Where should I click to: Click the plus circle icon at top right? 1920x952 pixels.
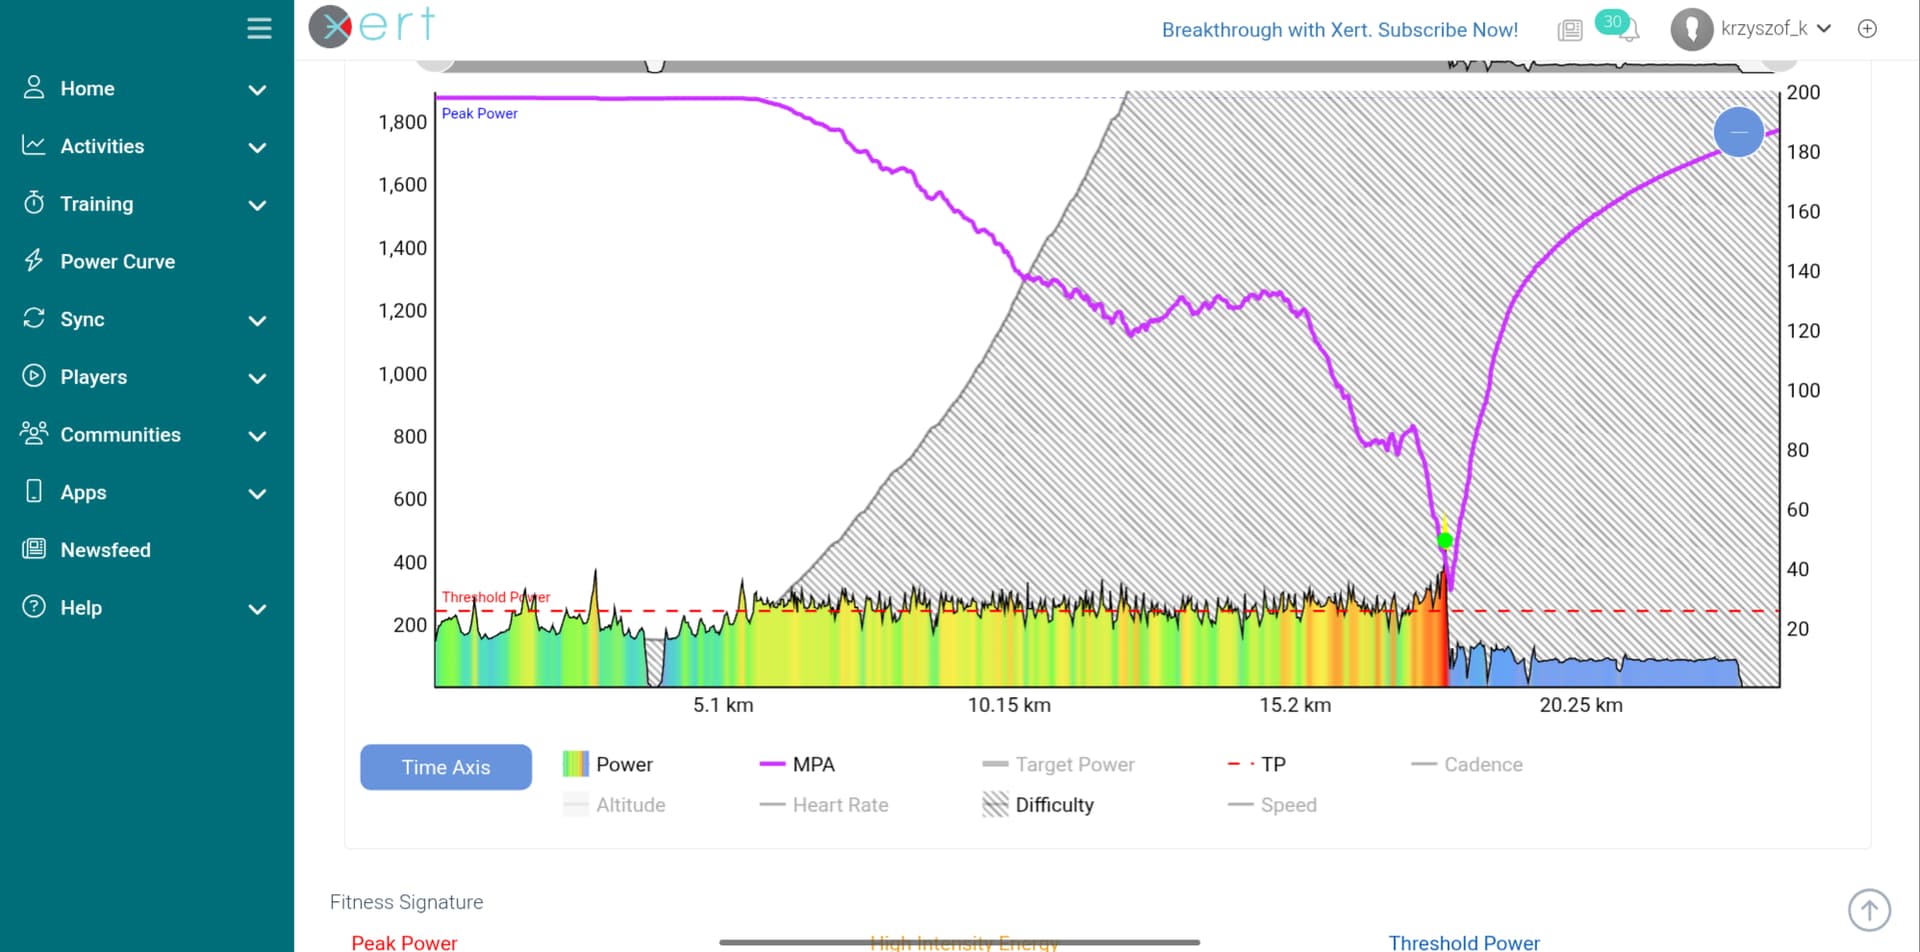pyautogui.click(x=1867, y=29)
